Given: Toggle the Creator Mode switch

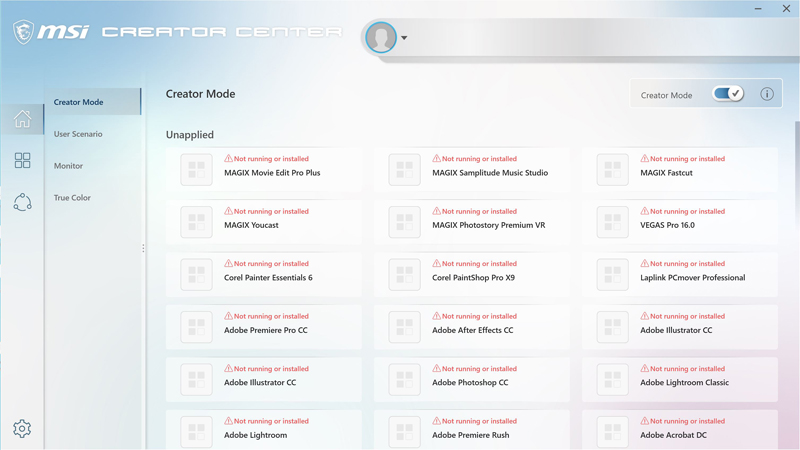Looking at the screenshot, I should (x=728, y=94).
